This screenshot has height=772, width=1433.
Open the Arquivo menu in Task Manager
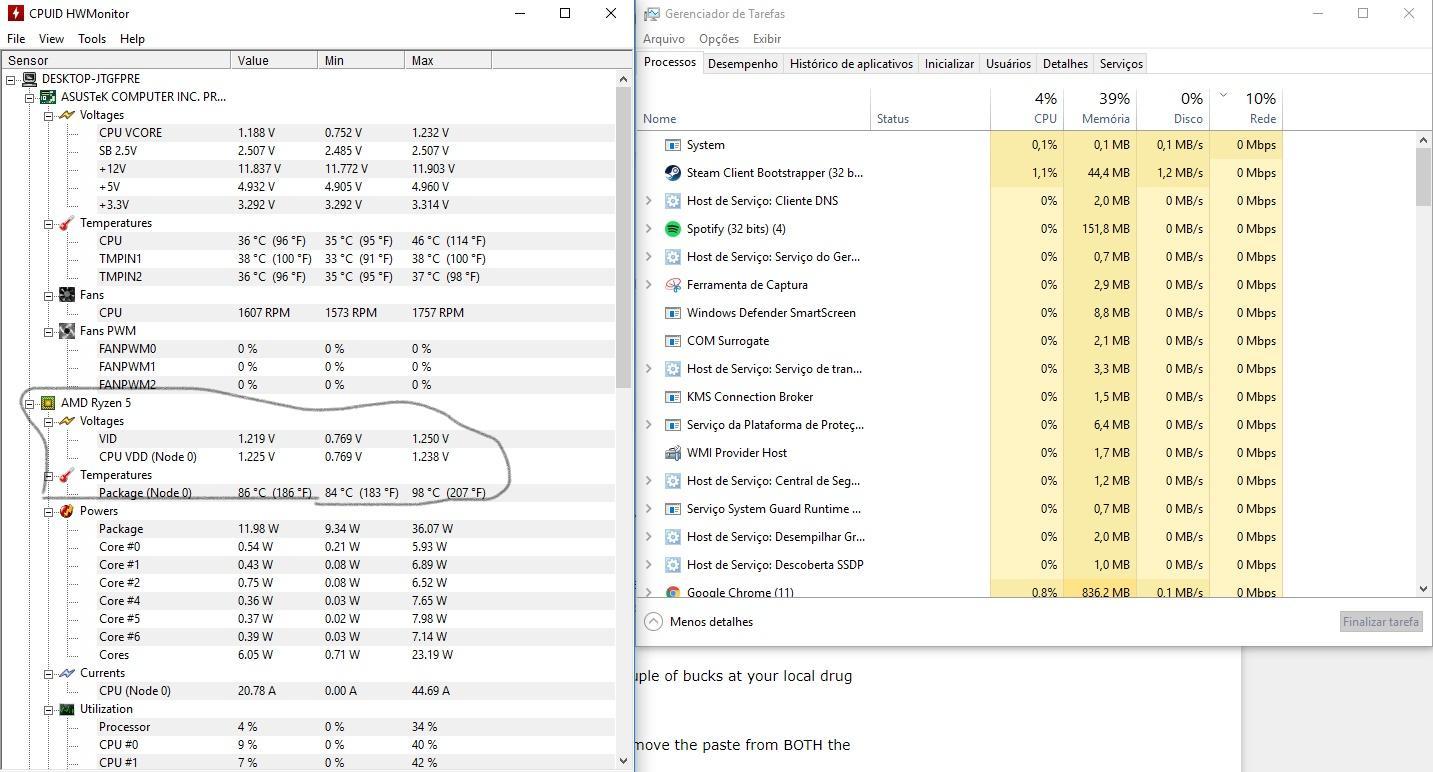point(664,39)
